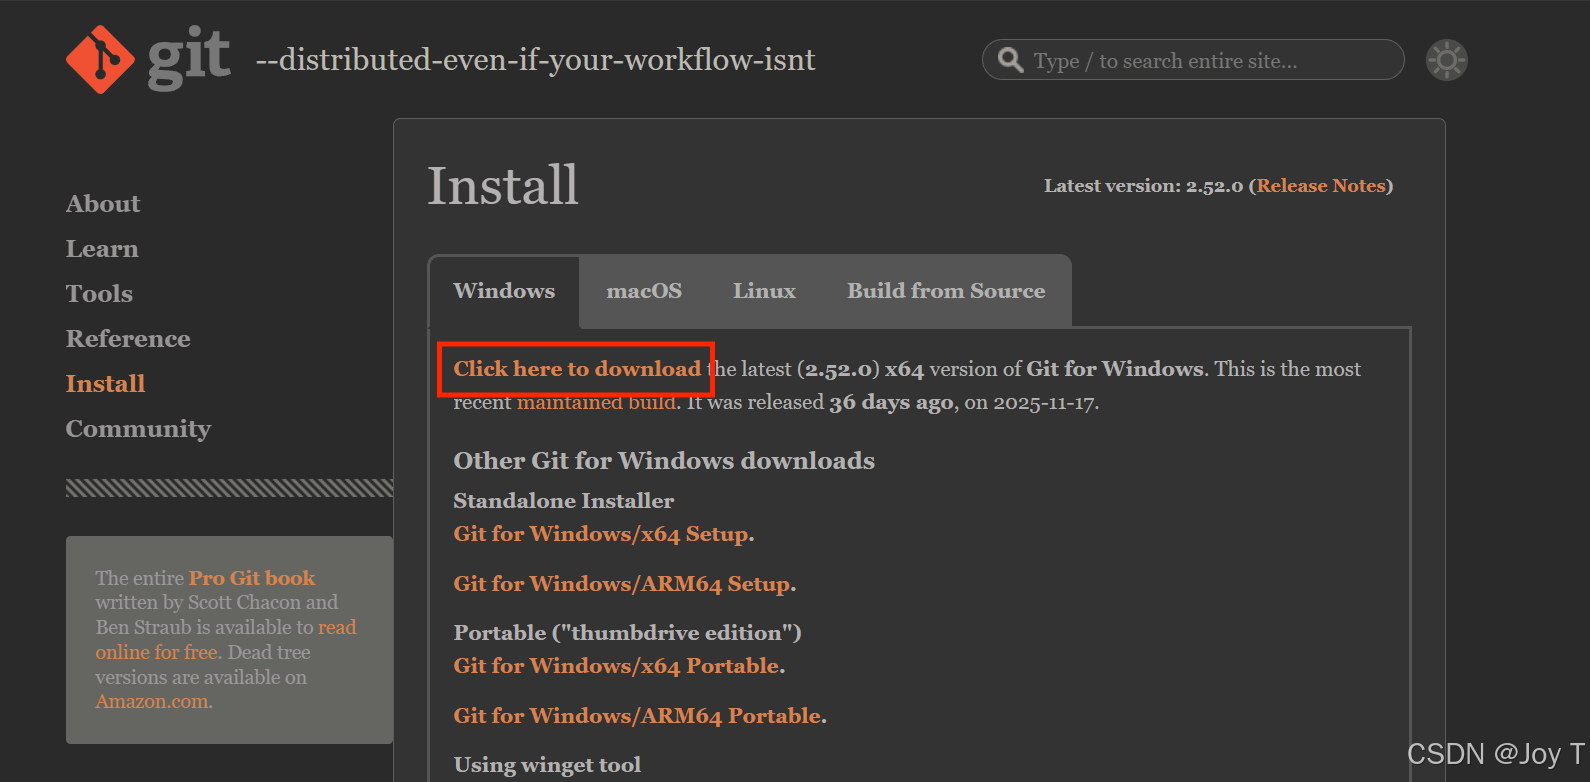Click 'Other Git for Windows downloads' heading

click(x=664, y=461)
